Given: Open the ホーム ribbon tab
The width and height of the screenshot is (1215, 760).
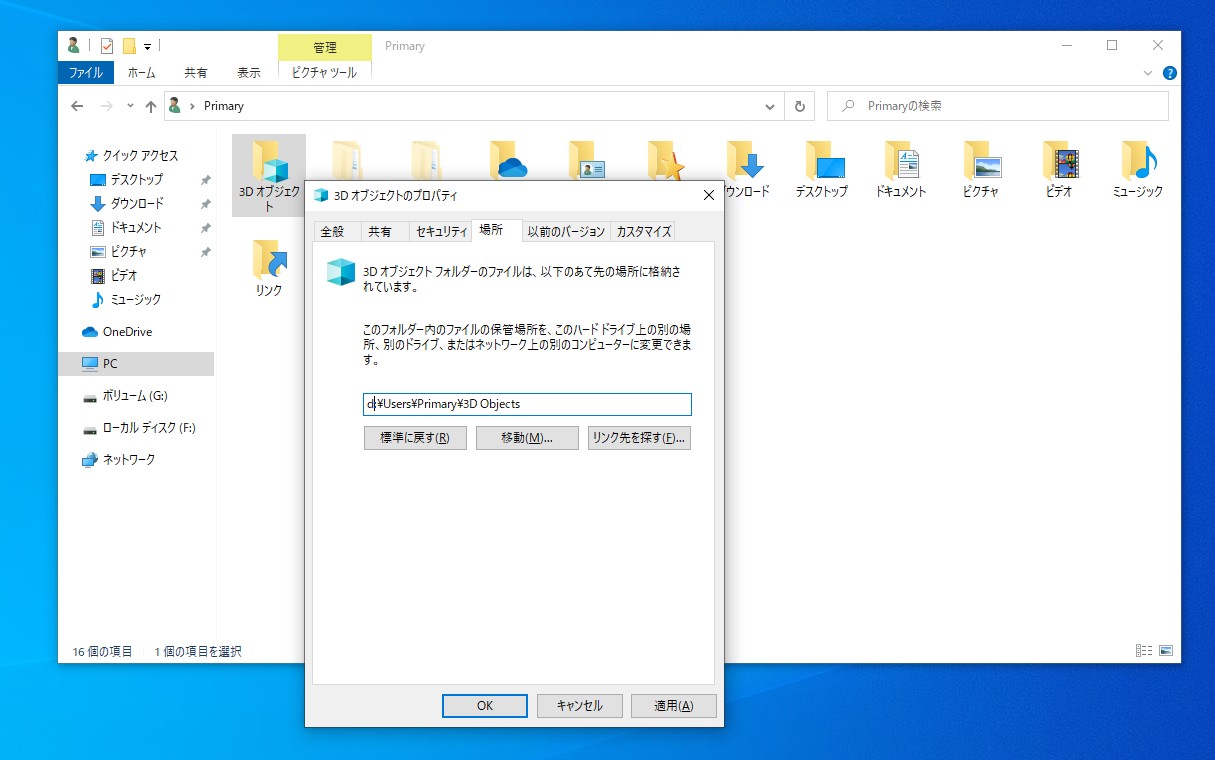Looking at the screenshot, I should click(x=142, y=73).
